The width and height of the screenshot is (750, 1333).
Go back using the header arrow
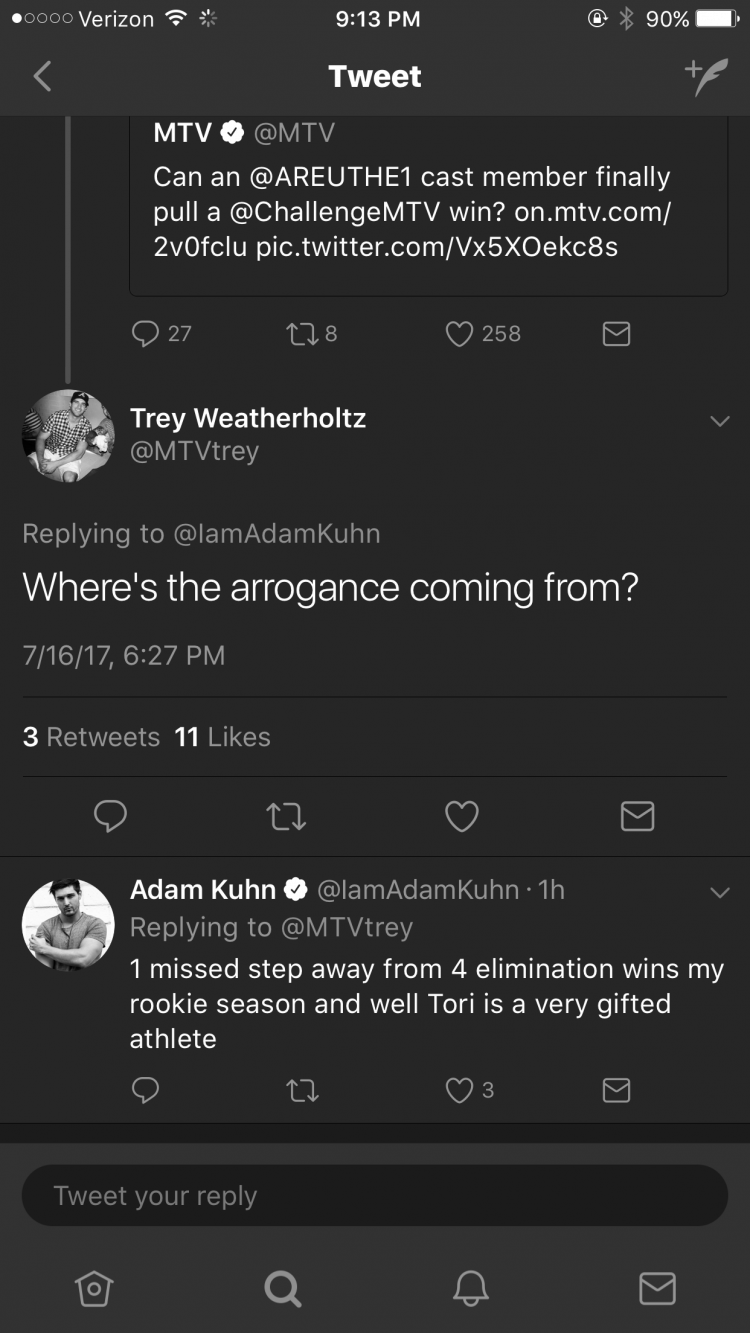[42, 76]
